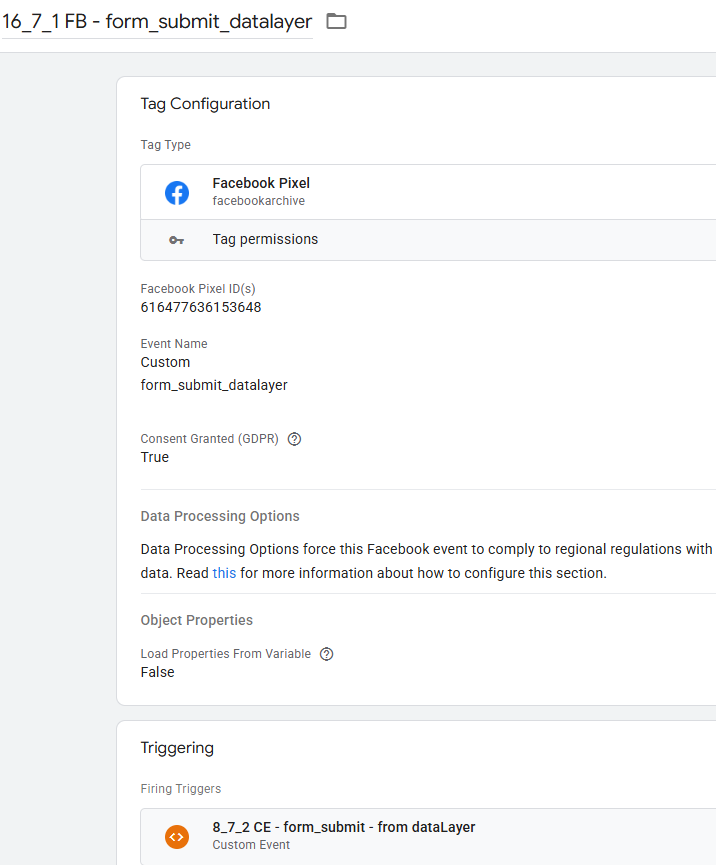Click the form_submit_datalayer event name value
The image size is (716, 865).
pyautogui.click(x=214, y=385)
